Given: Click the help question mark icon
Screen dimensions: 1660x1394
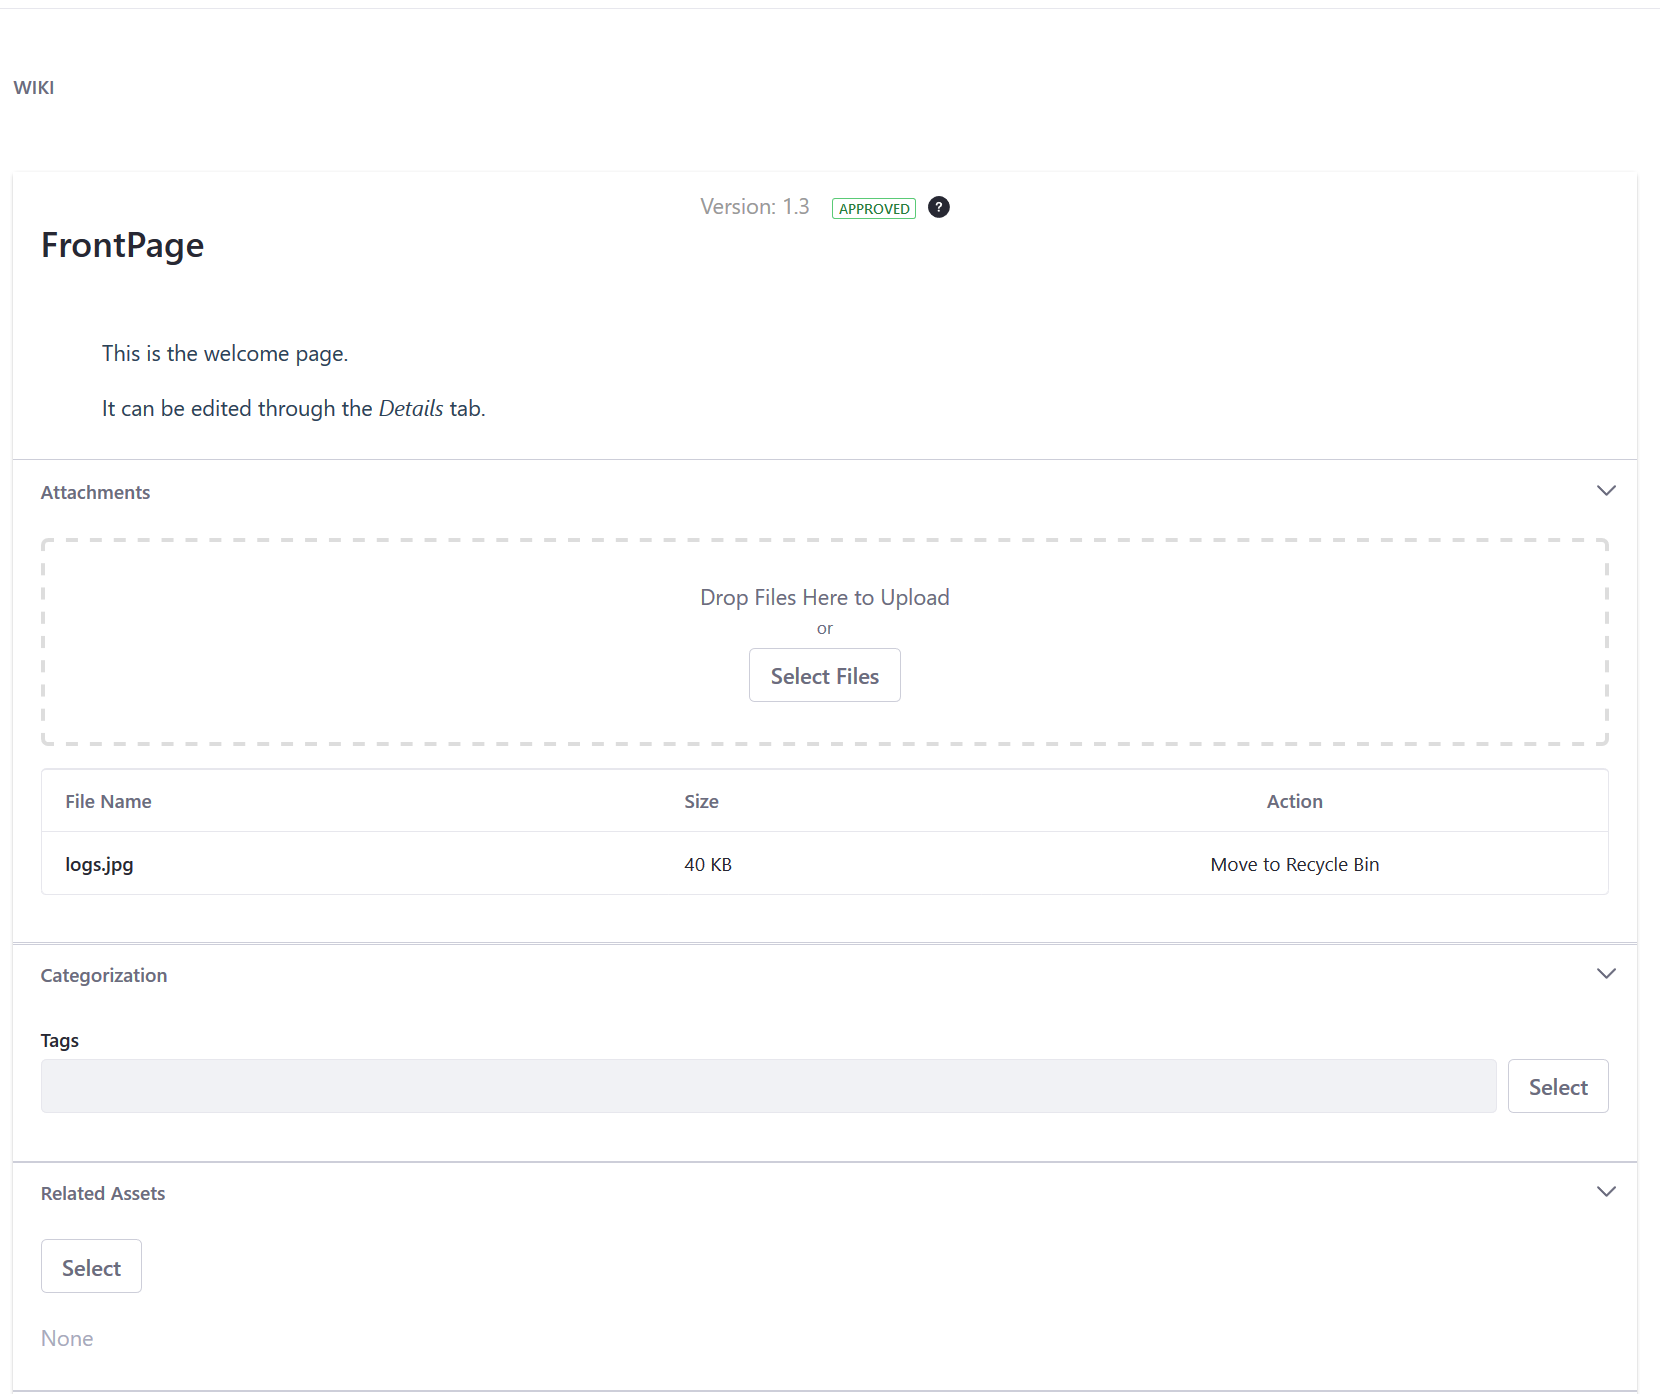Looking at the screenshot, I should (938, 207).
